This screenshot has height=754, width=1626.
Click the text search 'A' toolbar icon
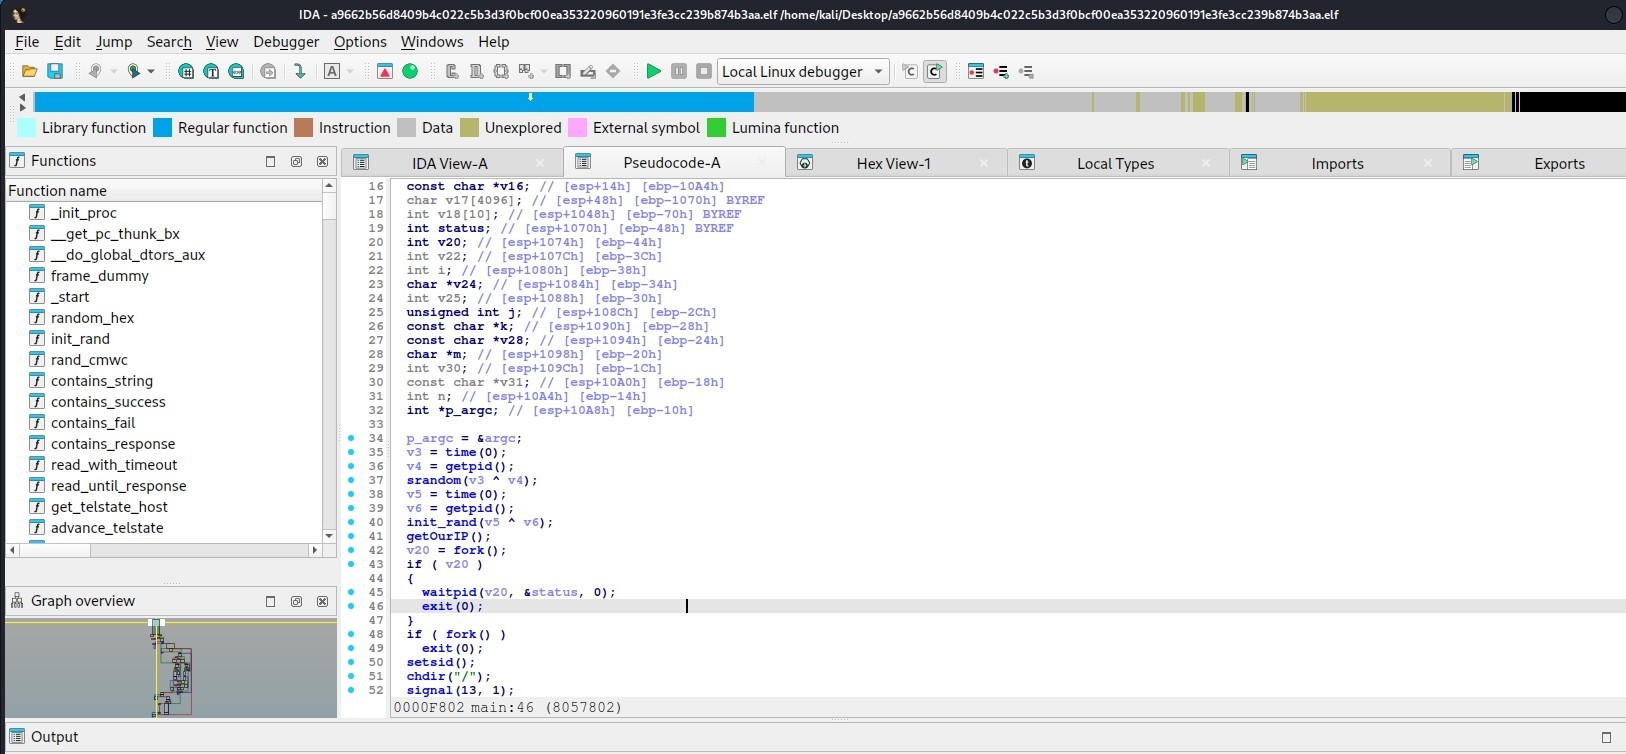[332, 71]
